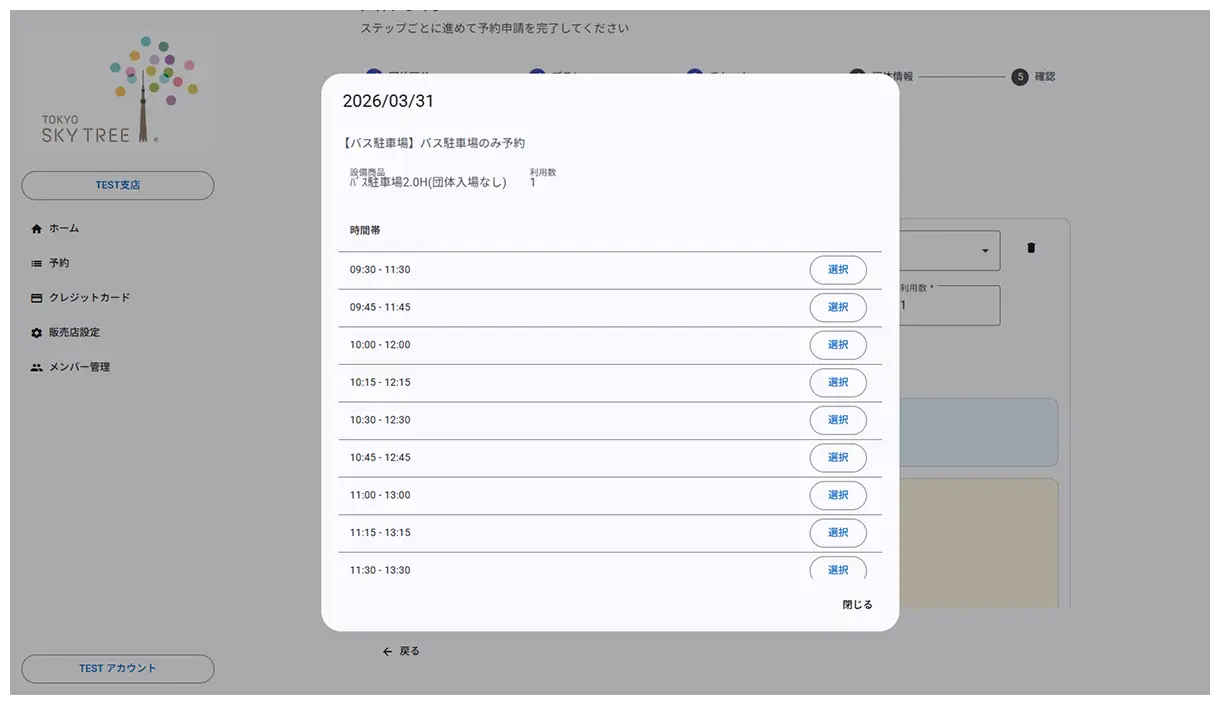The width and height of the screenshot is (1220, 705).
Task: Go to step 5 確認
Action: [1020, 77]
